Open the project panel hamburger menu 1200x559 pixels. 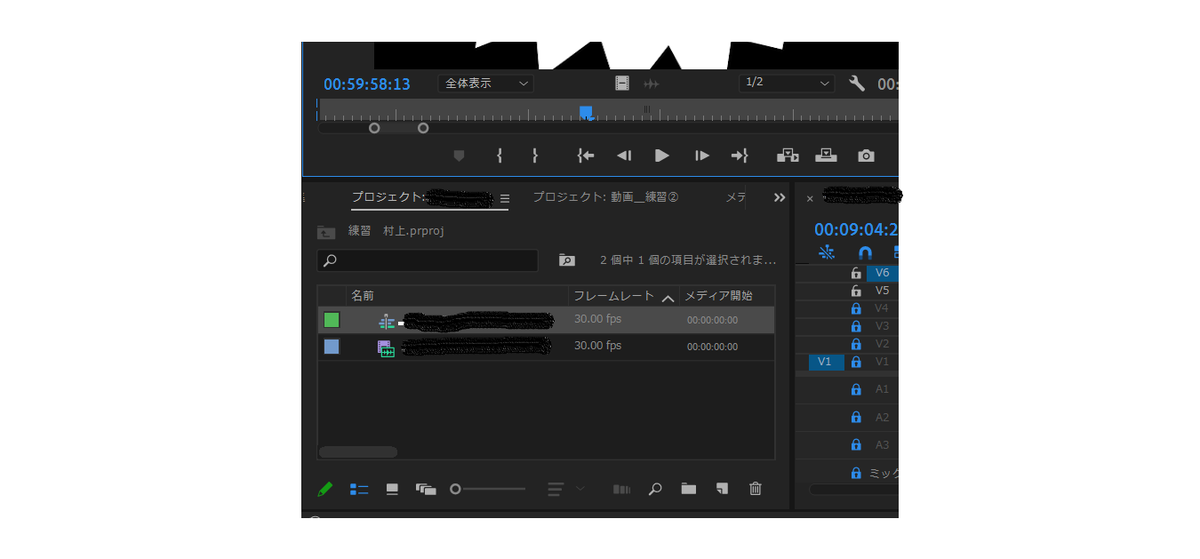tap(505, 198)
